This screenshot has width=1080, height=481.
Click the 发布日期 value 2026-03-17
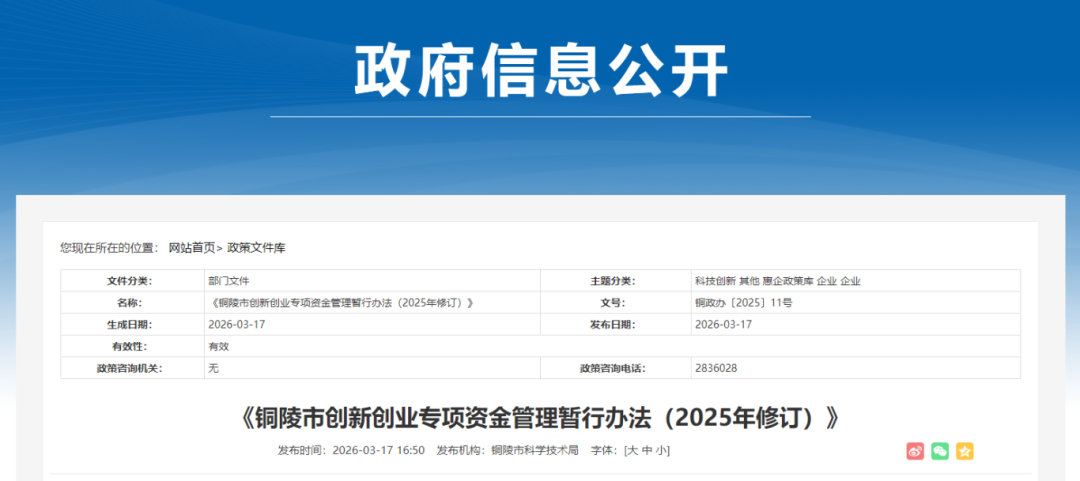723,325
